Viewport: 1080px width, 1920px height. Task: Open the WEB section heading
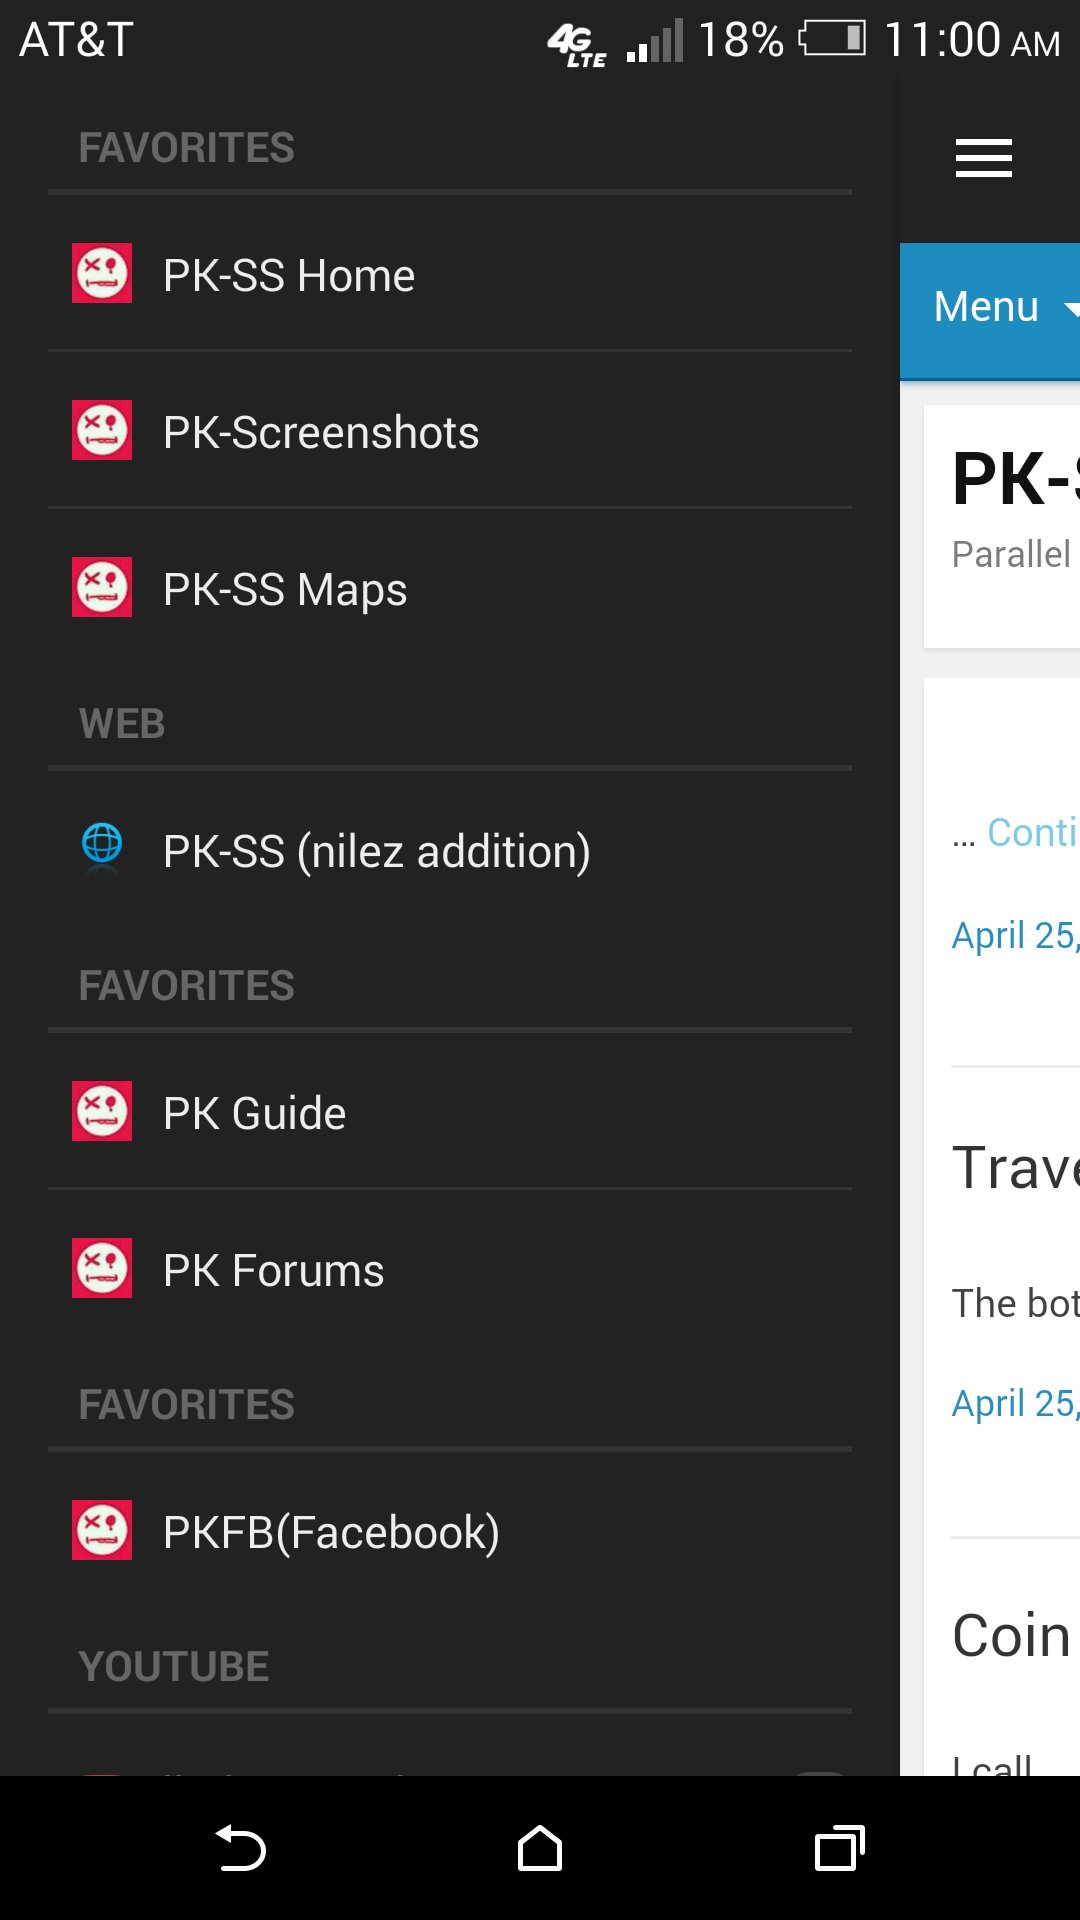pyautogui.click(x=123, y=723)
